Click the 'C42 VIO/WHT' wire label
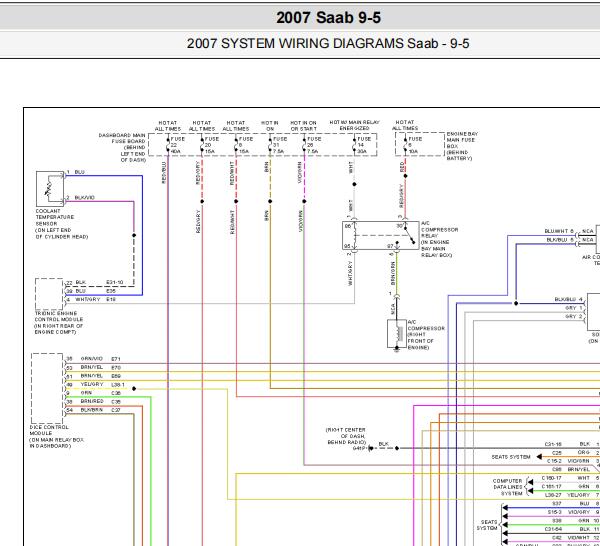The height and width of the screenshot is (546, 600). point(571,538)
